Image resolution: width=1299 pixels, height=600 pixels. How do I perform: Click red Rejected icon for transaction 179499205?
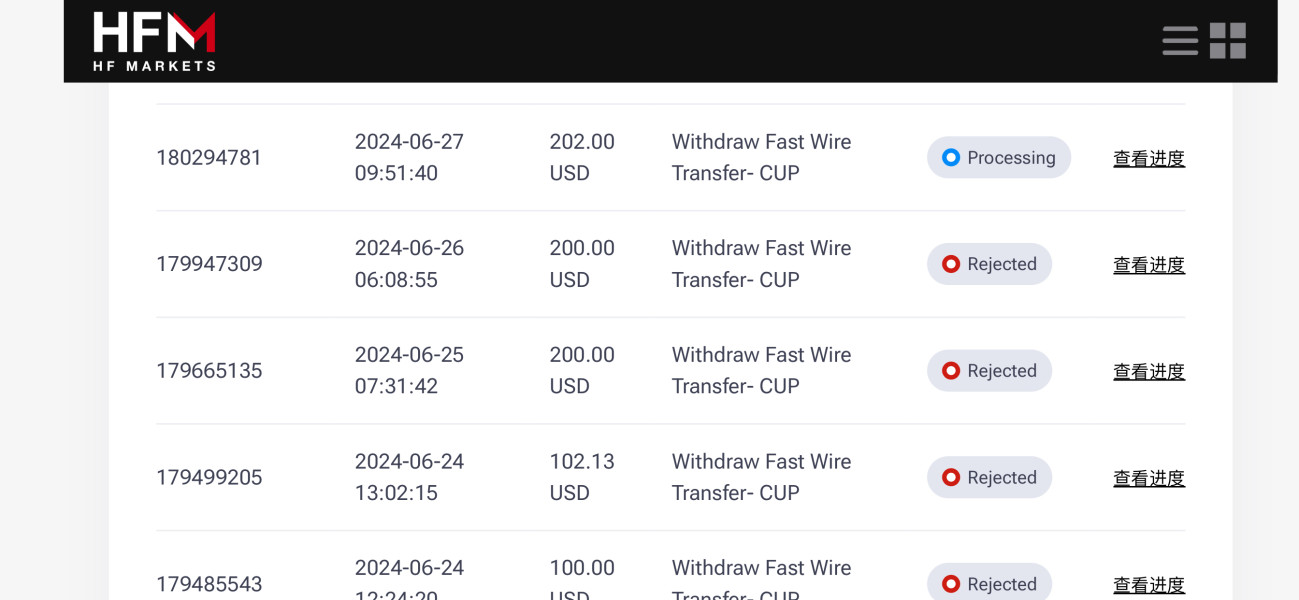pos(951,478)
